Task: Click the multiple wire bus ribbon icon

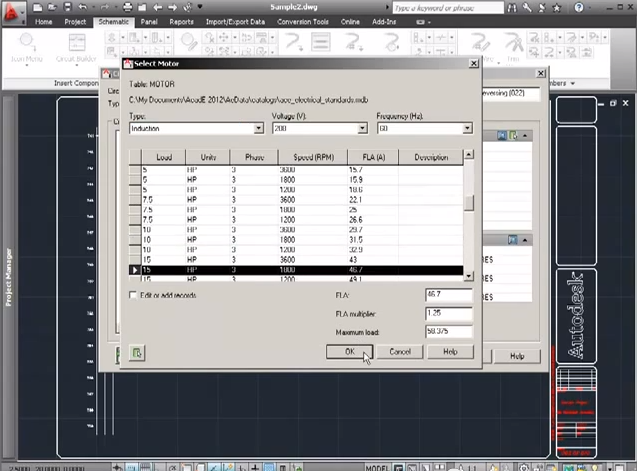Action: [x=321, y=42]
